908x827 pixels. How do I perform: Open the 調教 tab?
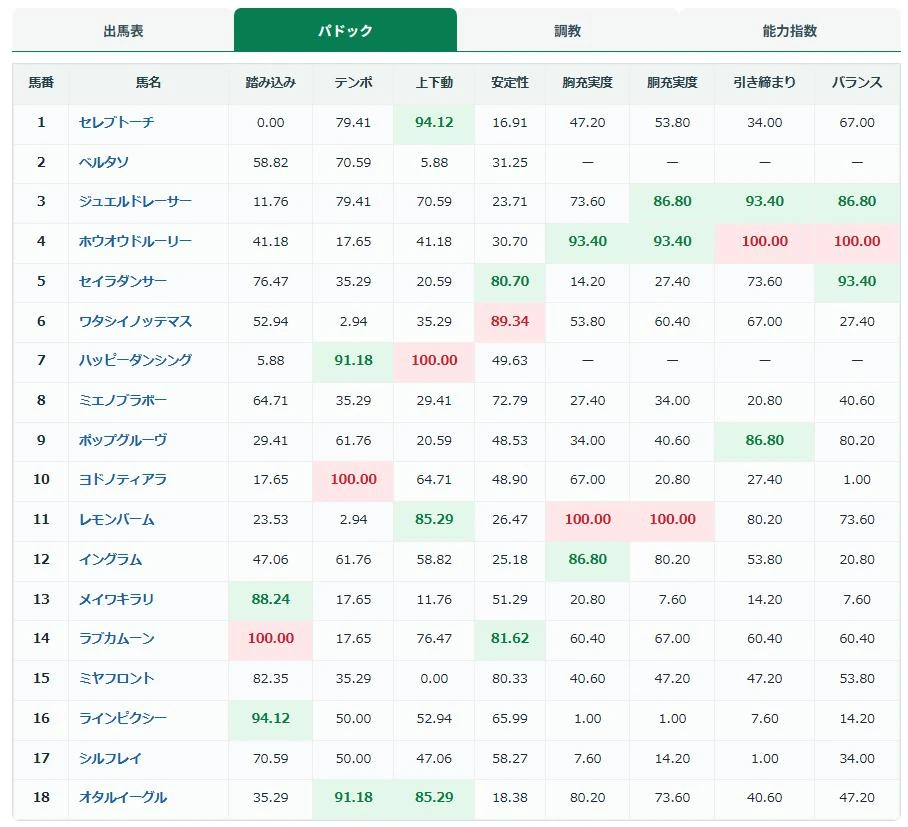[x=568, y=31]
